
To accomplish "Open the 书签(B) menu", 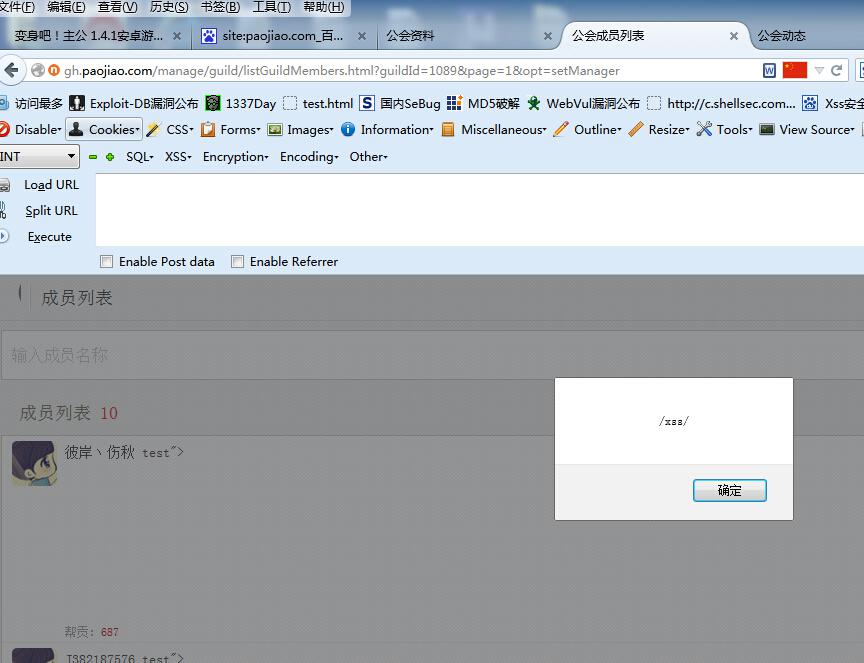I will [220, 7].
